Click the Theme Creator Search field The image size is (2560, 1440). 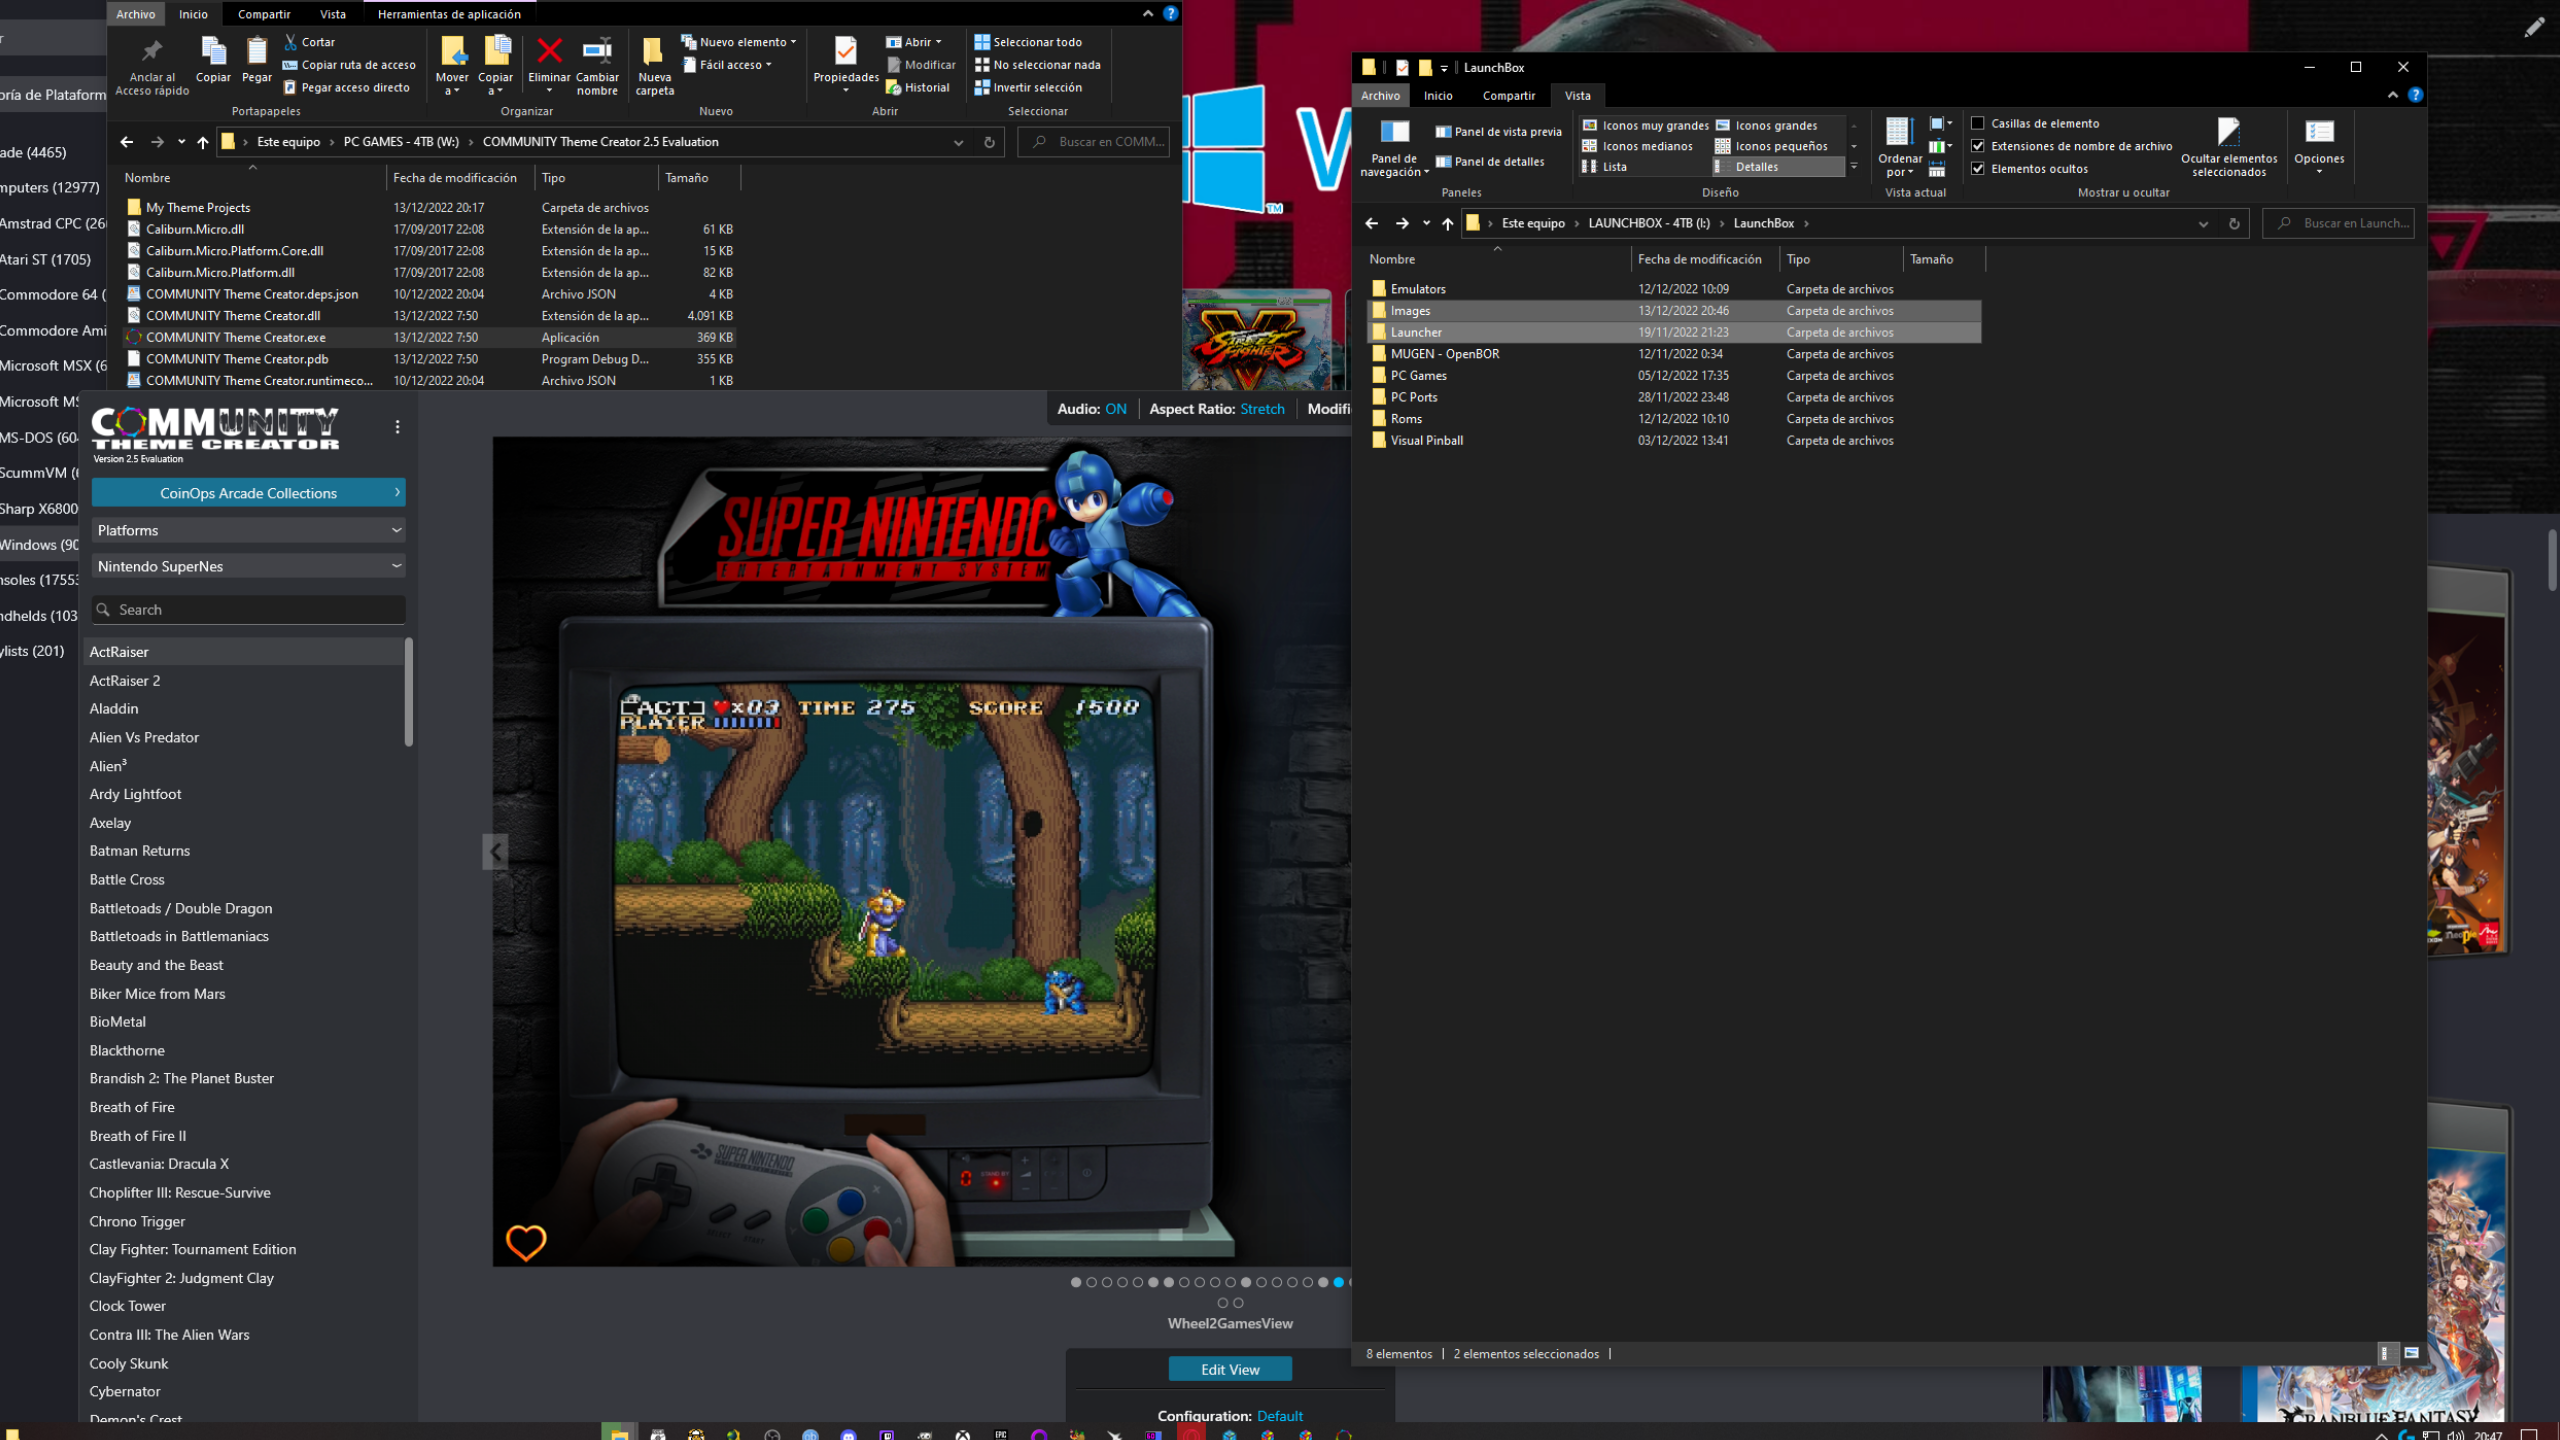coord(249,609)
